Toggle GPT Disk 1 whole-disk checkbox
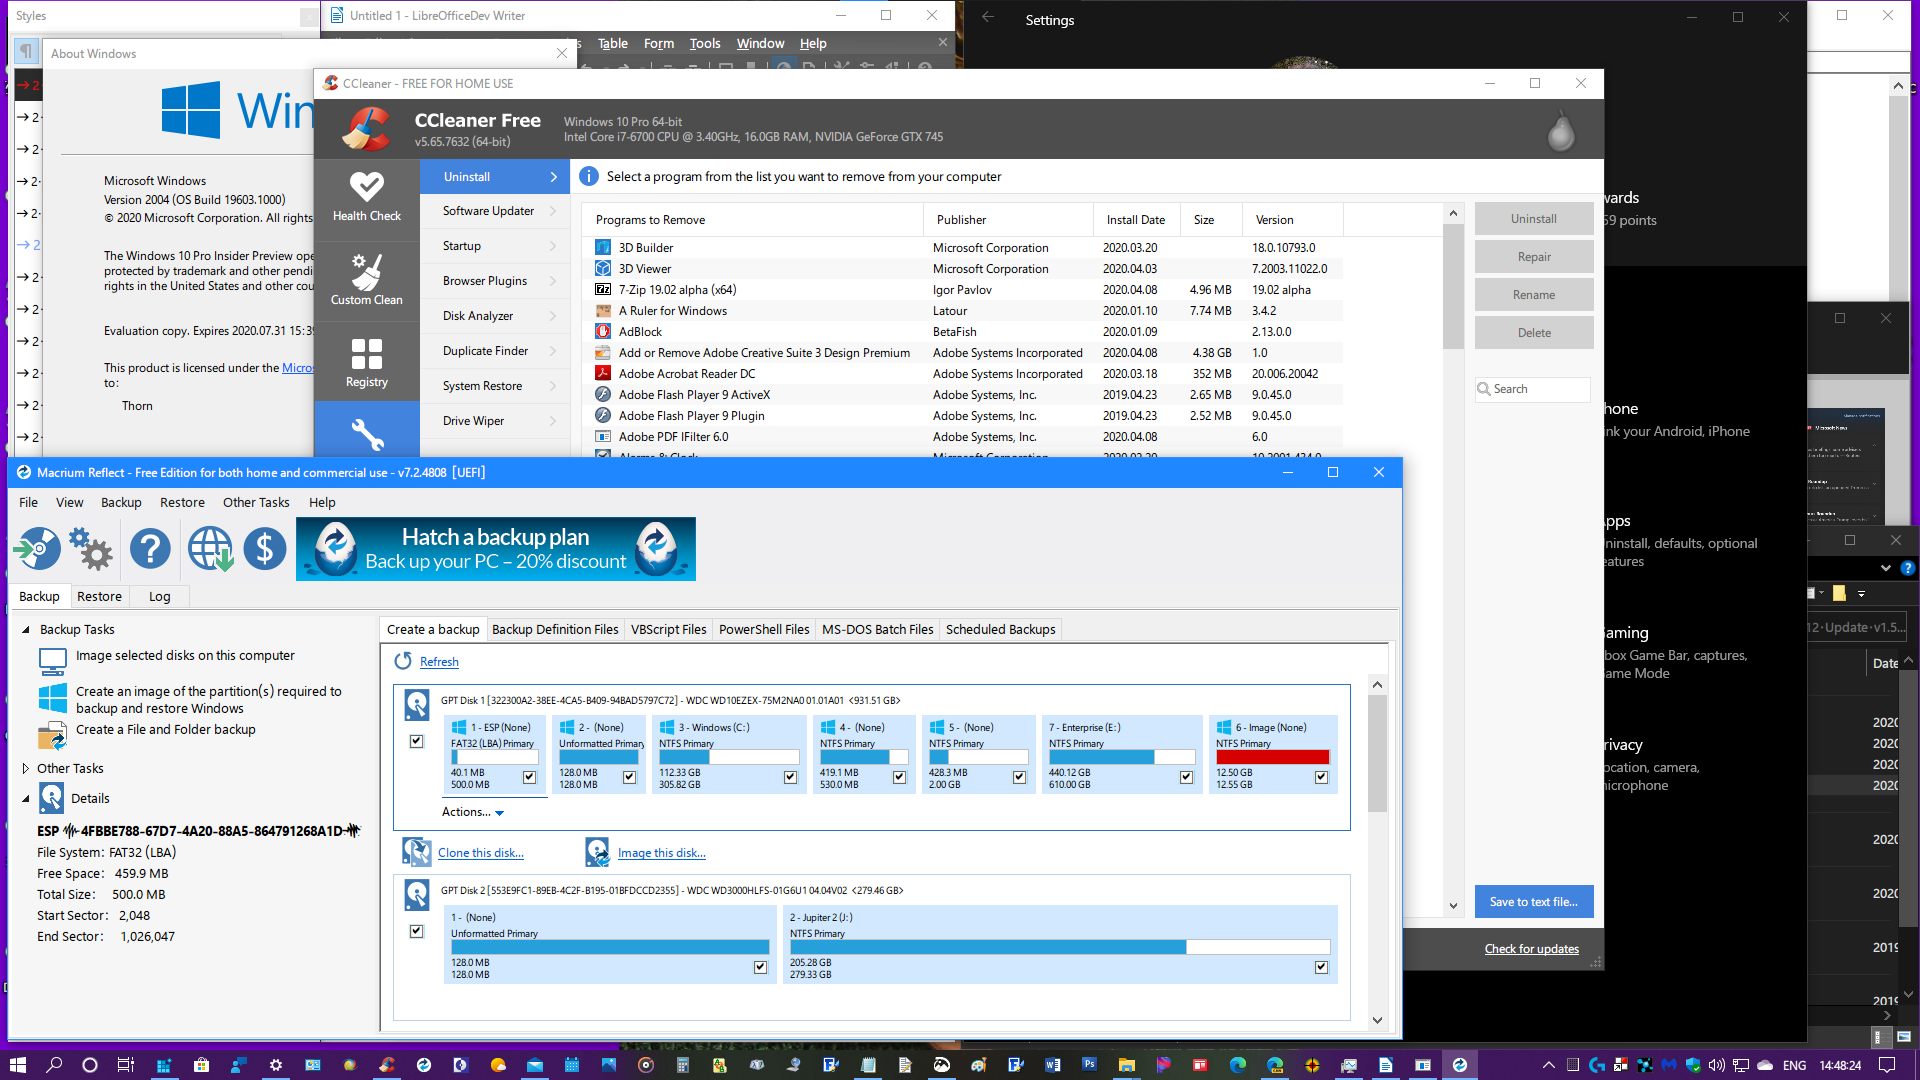Viewport: 1920px width, 1080px height. click(x=417, y=741)
